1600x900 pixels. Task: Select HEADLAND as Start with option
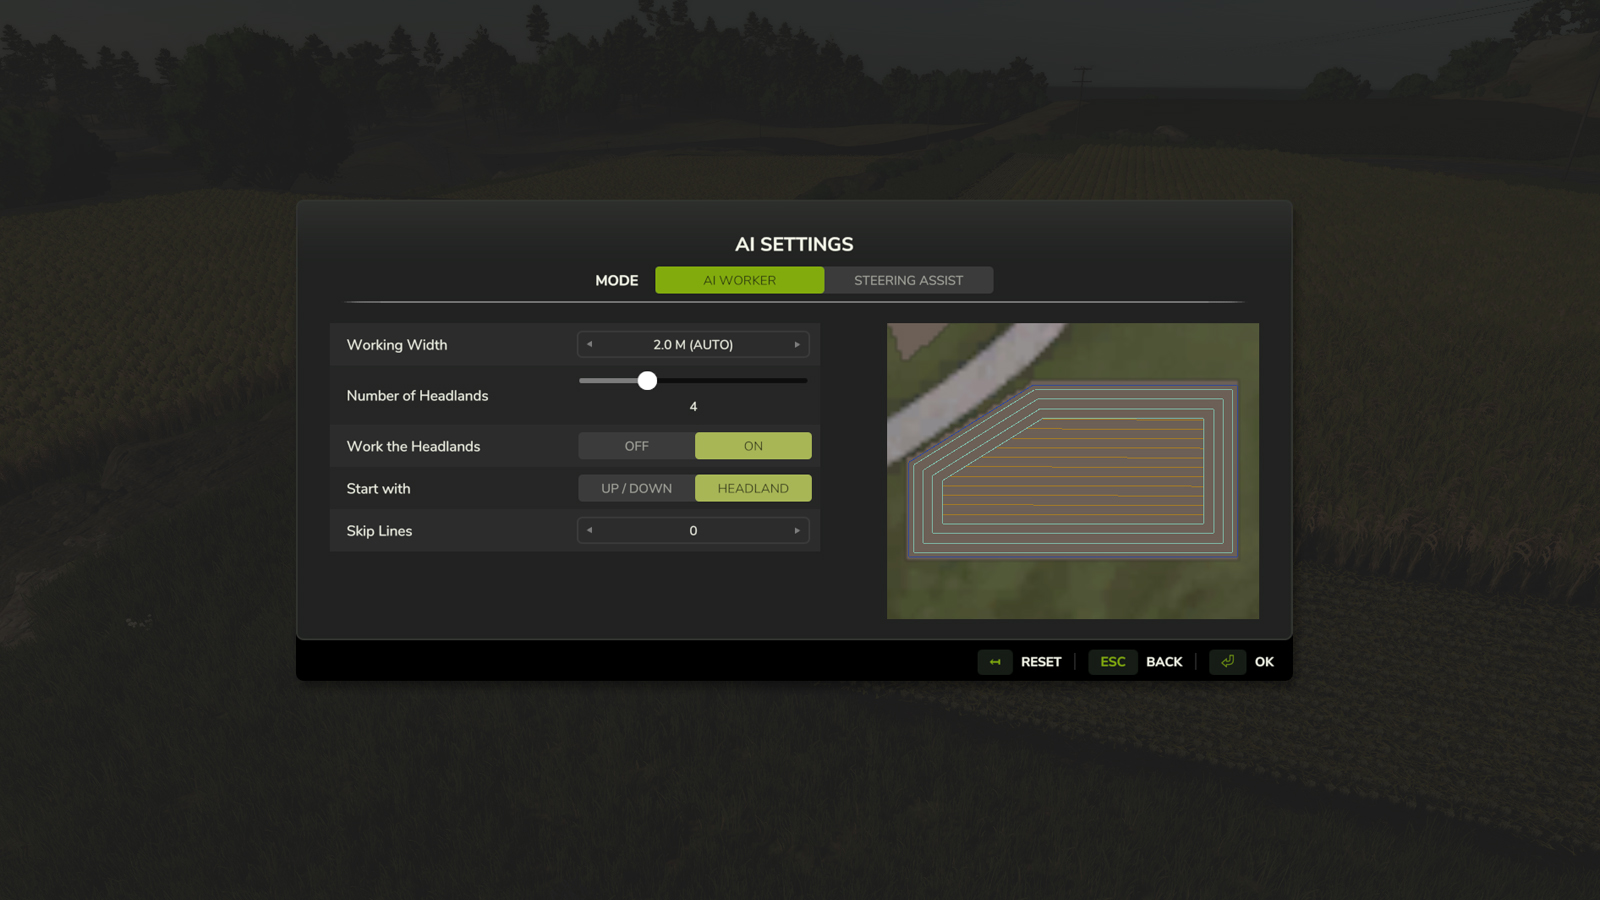[753, 488]
